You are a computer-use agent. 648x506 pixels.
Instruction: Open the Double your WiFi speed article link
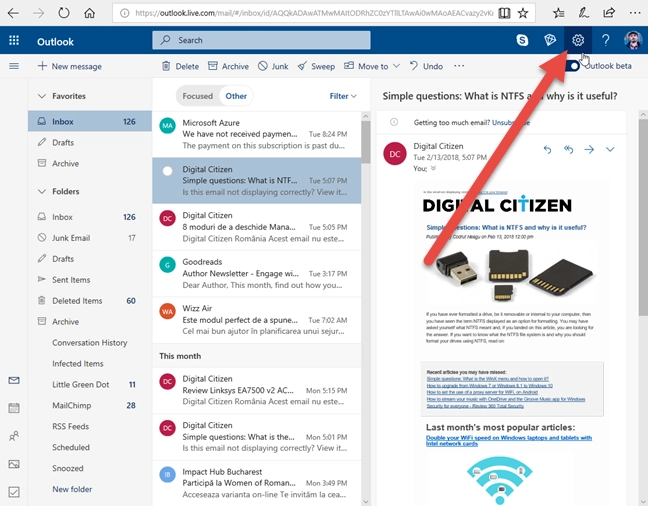click(509, 441)
